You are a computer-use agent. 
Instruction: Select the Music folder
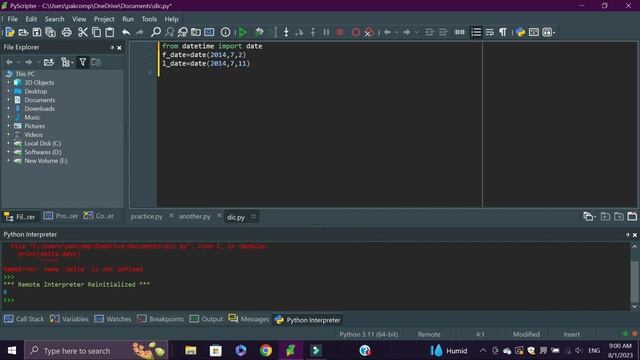[x=32, y=117]
